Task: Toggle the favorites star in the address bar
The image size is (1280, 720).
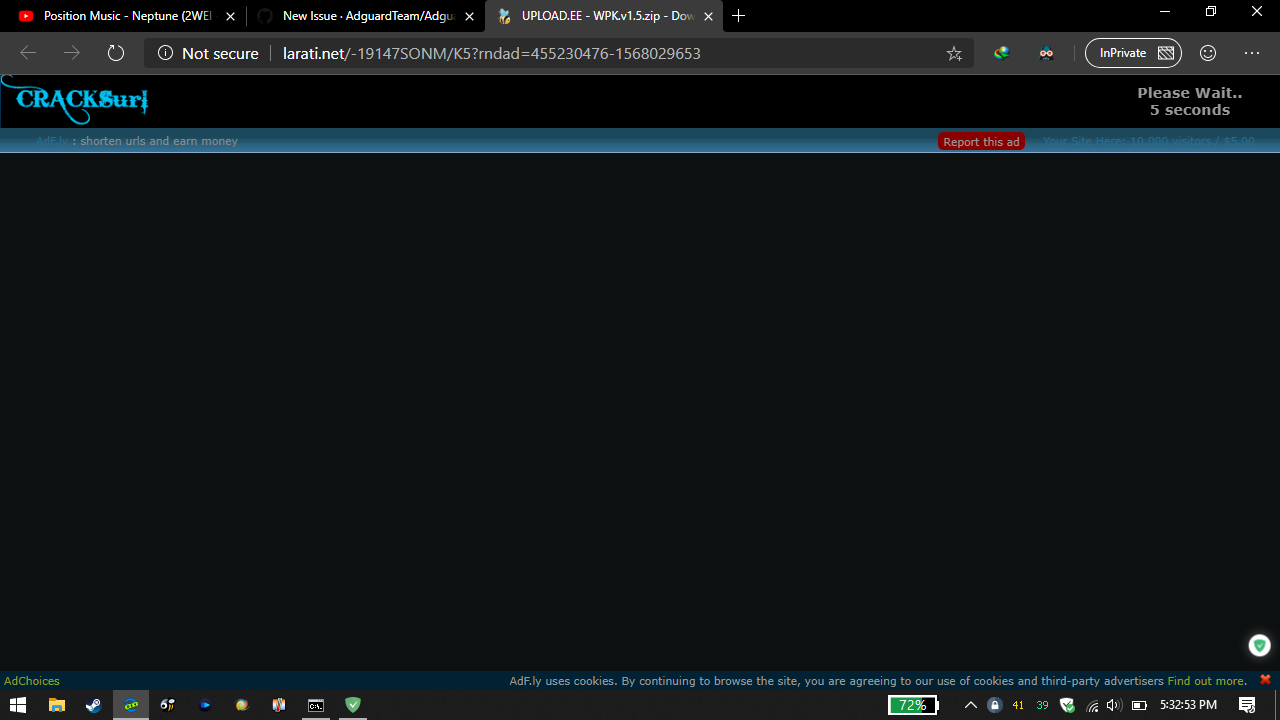Action: [954, 53]
